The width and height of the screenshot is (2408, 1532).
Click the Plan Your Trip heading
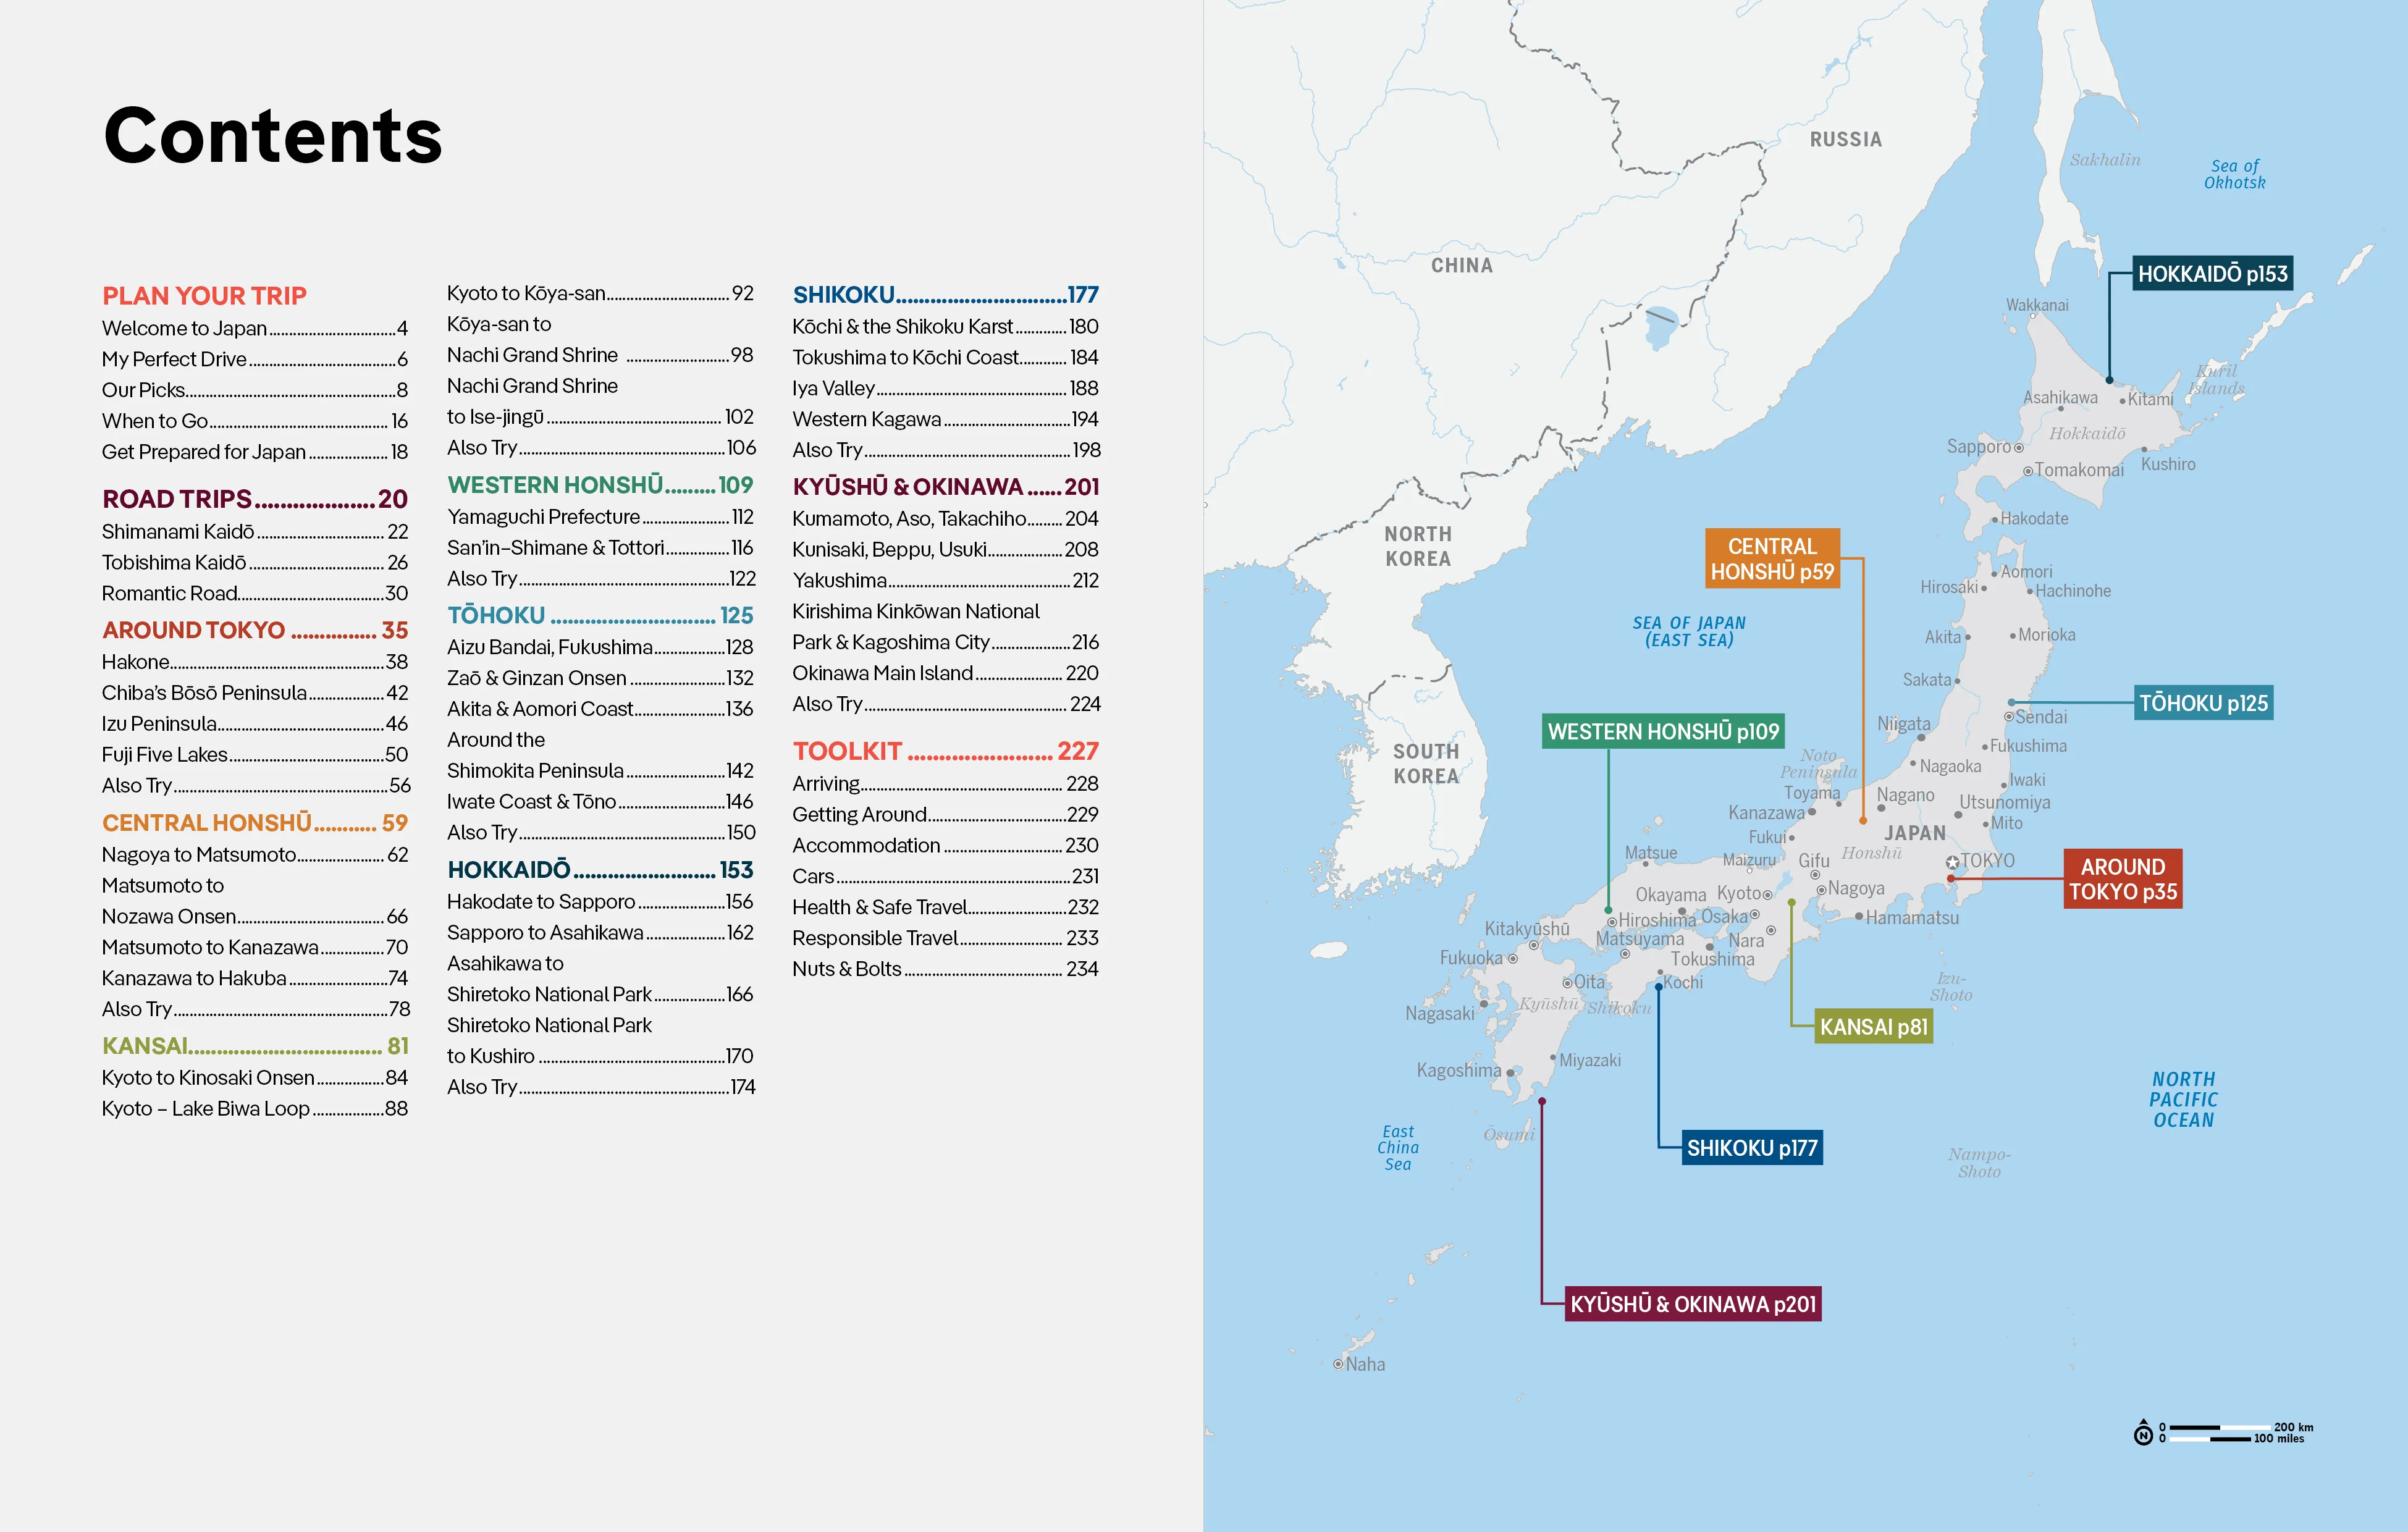(x=204, y=296)
